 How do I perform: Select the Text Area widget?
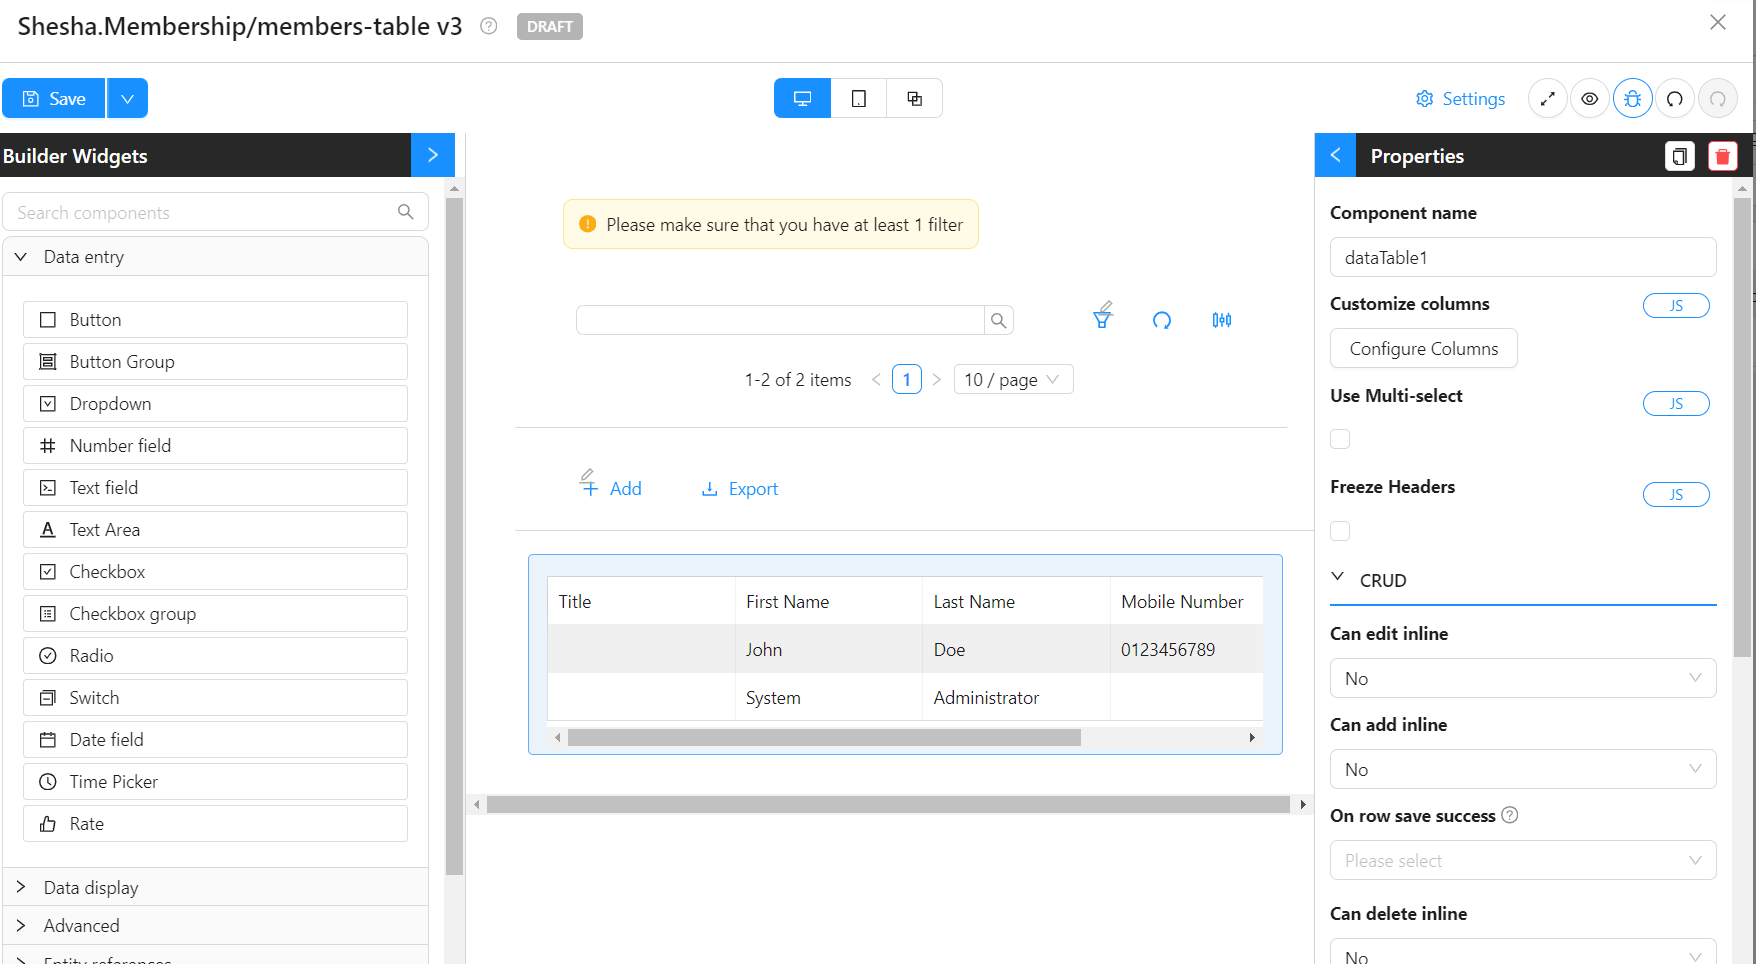pos(215,530)
